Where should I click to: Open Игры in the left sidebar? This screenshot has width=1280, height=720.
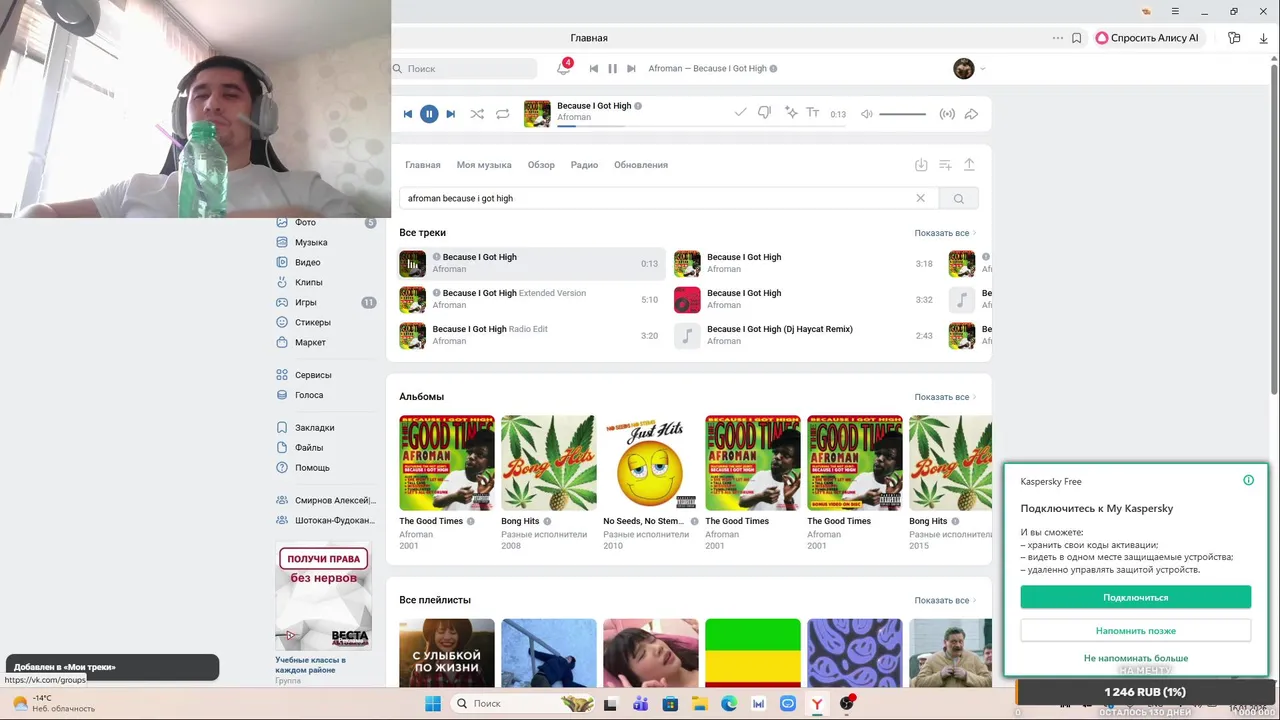tap(306, 302)
